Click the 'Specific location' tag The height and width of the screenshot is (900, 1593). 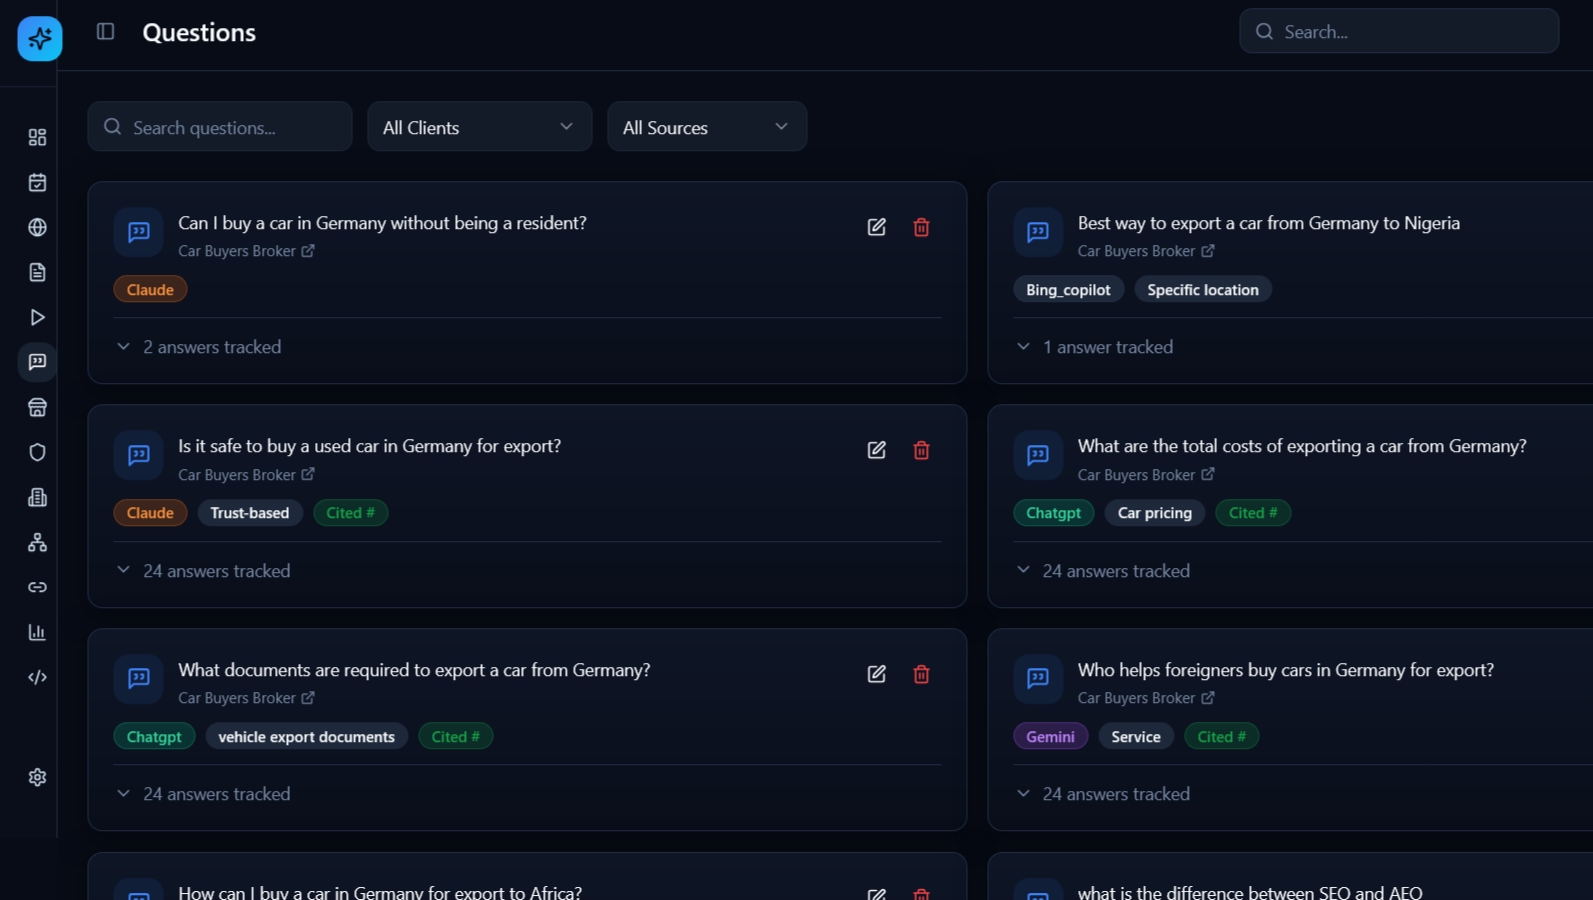[1203, 290]
